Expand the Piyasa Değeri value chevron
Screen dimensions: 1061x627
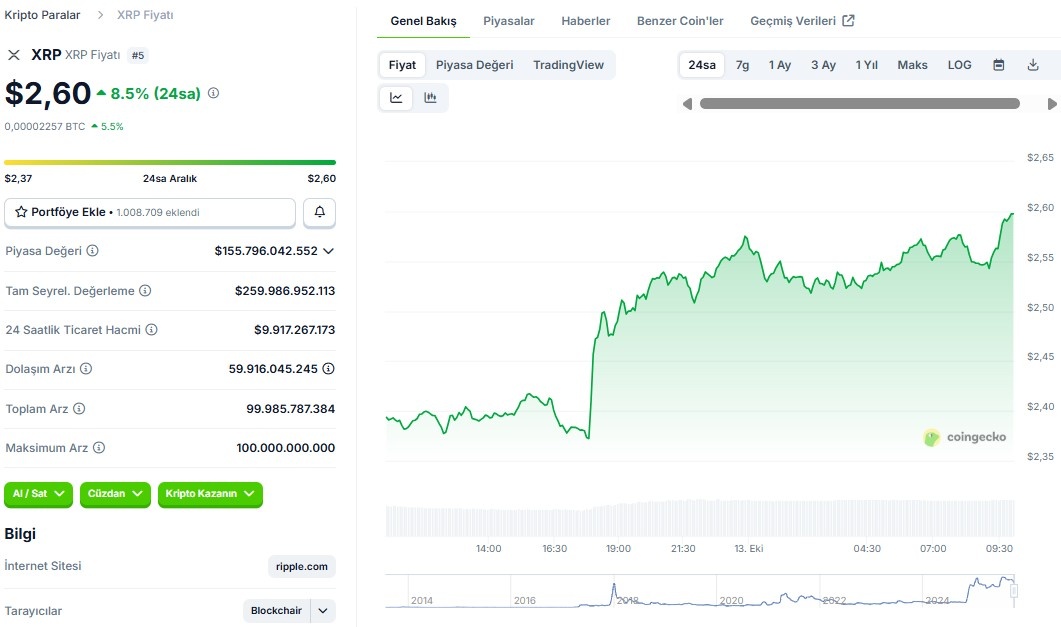(328, 251)
